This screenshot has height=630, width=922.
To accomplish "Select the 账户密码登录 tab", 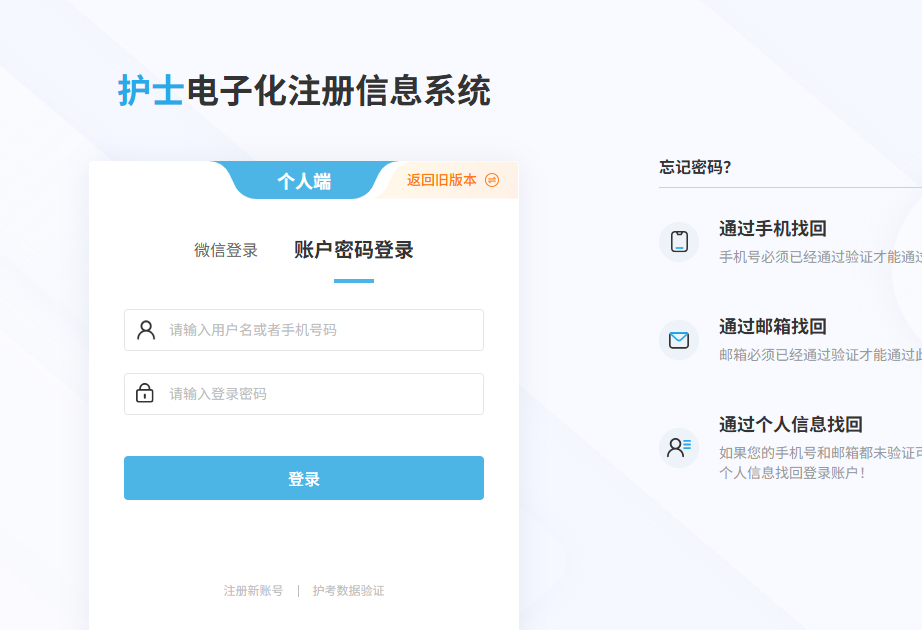I will click(354, 250).
